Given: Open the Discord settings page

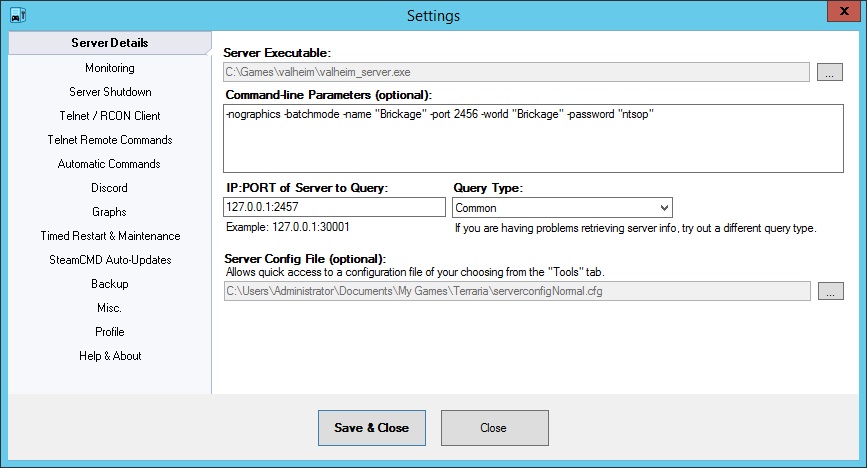Looking at the screenshot, I should click(110, 188).
